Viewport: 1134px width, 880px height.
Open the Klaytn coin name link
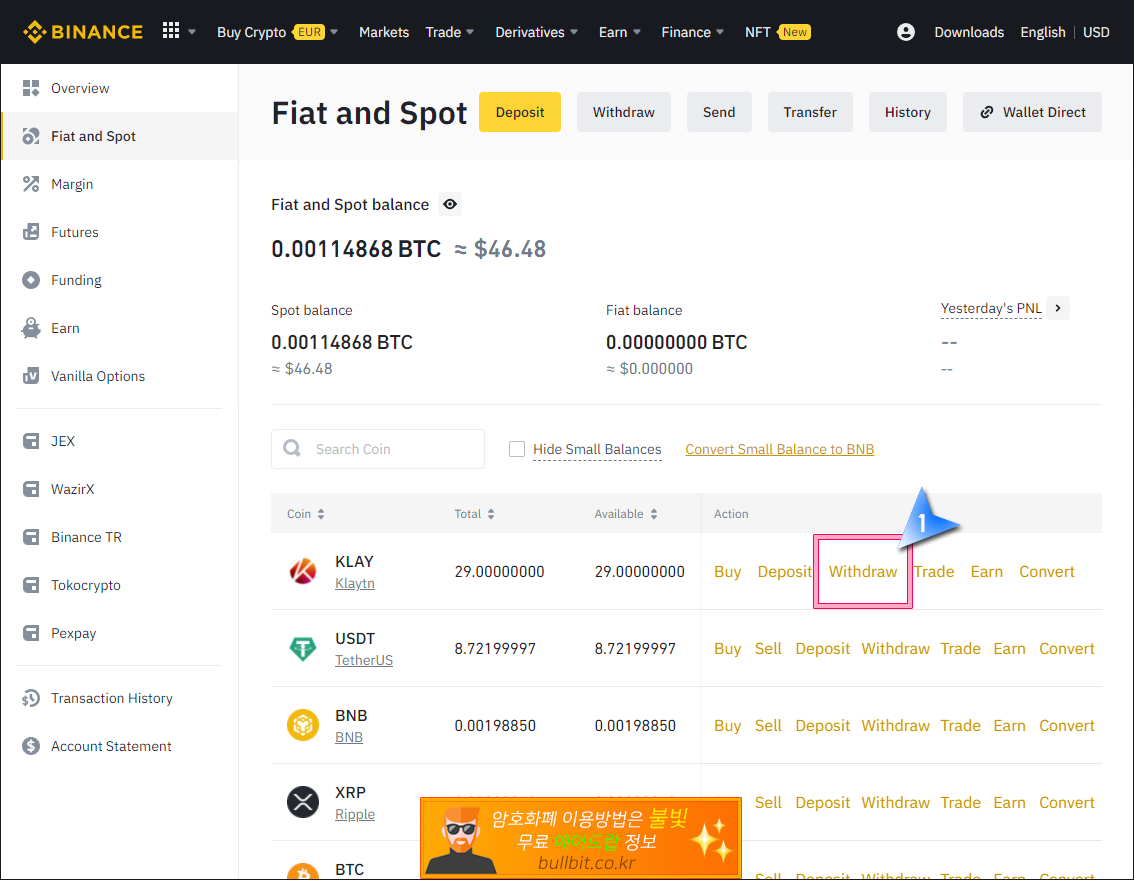coord(355,584)
